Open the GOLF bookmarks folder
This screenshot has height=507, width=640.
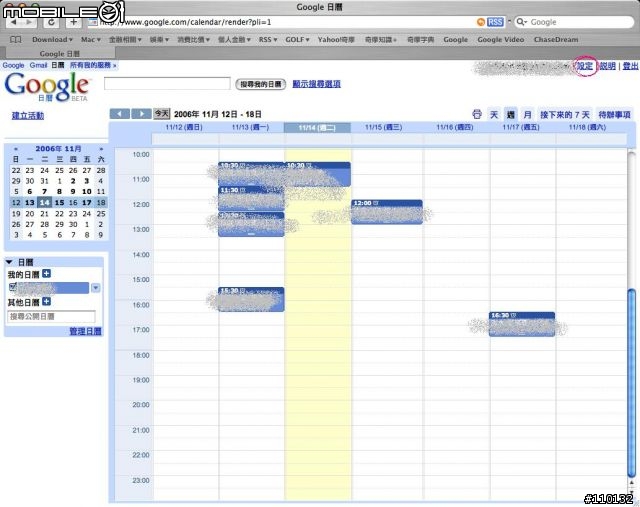[x=297, y=40]
